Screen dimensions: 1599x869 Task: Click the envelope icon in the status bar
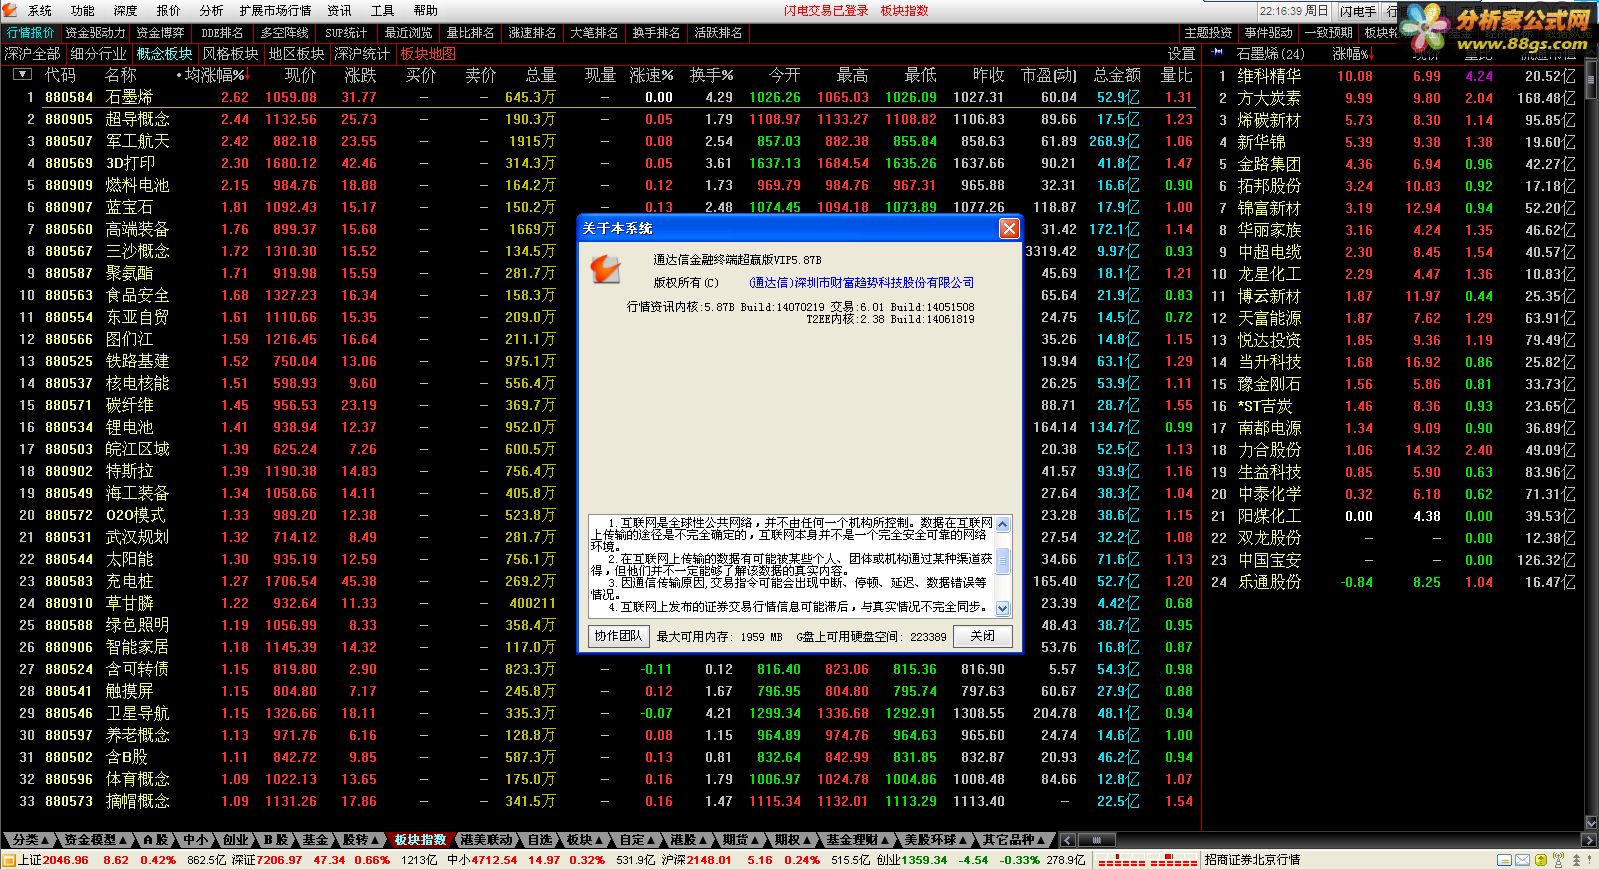click(1521, 860)
